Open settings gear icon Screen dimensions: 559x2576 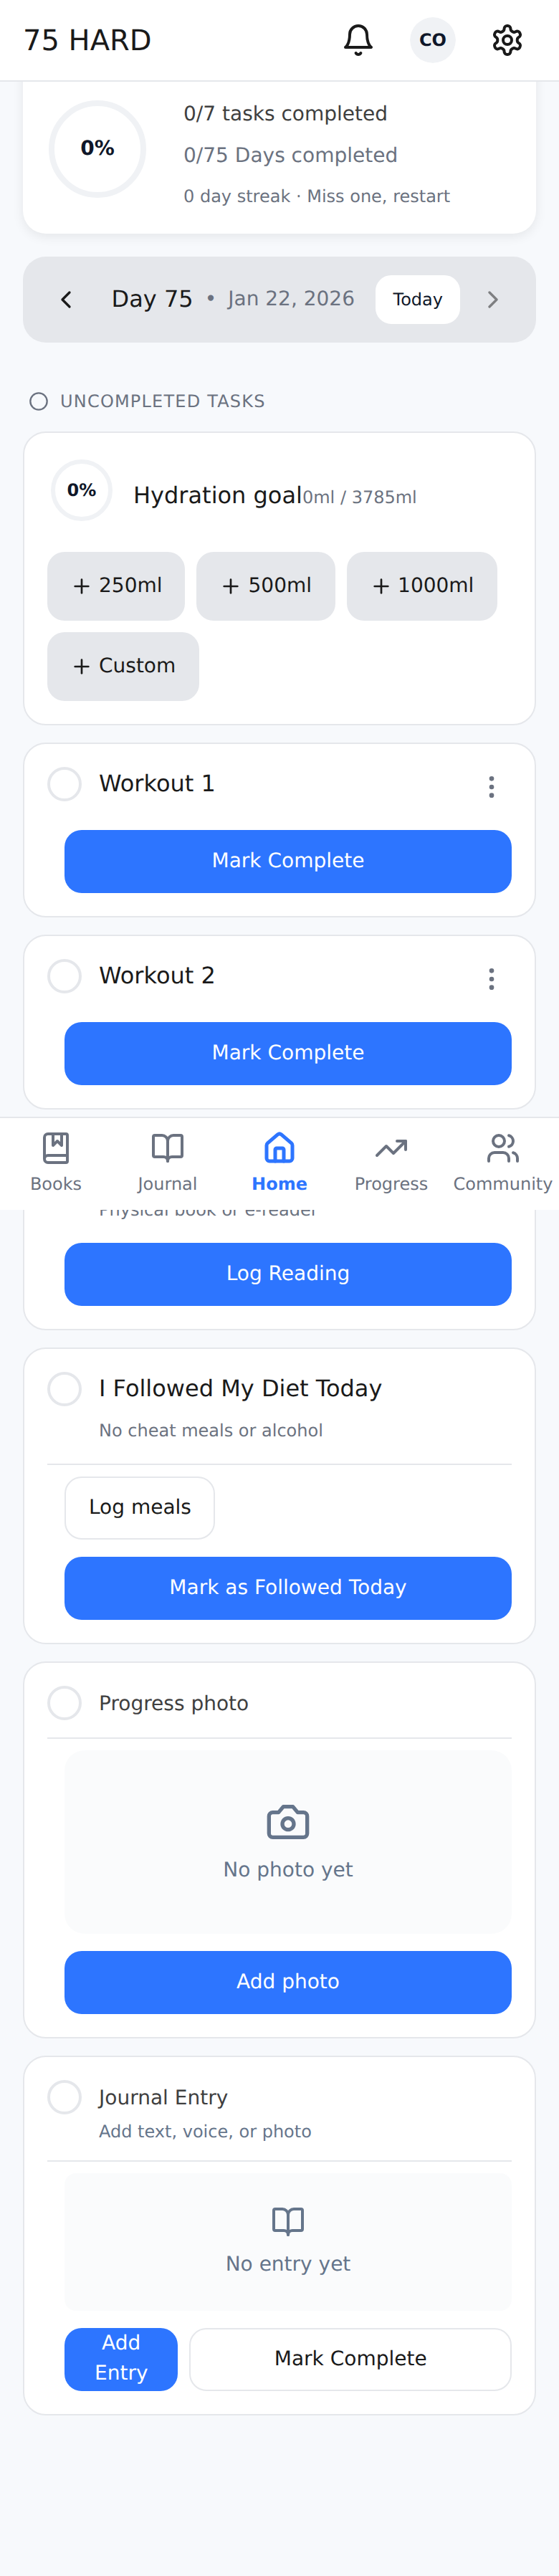[x=507, y=40]
